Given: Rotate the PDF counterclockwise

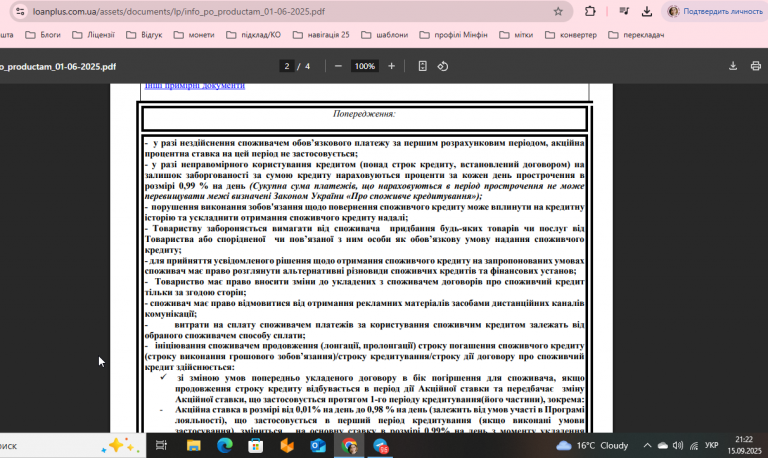Looking at the screenshot, I should [x=443, y=66].
